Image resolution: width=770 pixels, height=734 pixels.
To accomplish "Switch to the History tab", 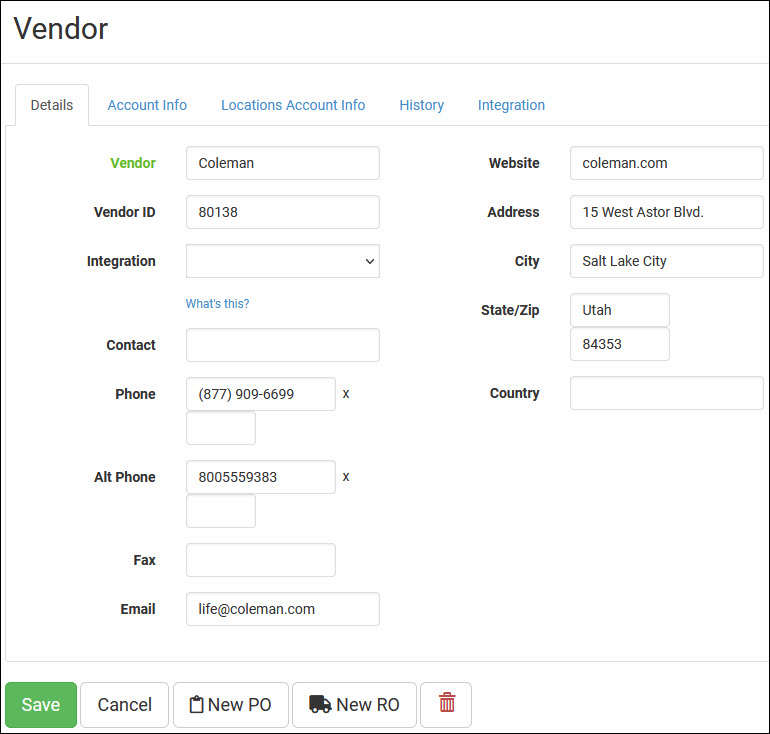I will point(421,105).
